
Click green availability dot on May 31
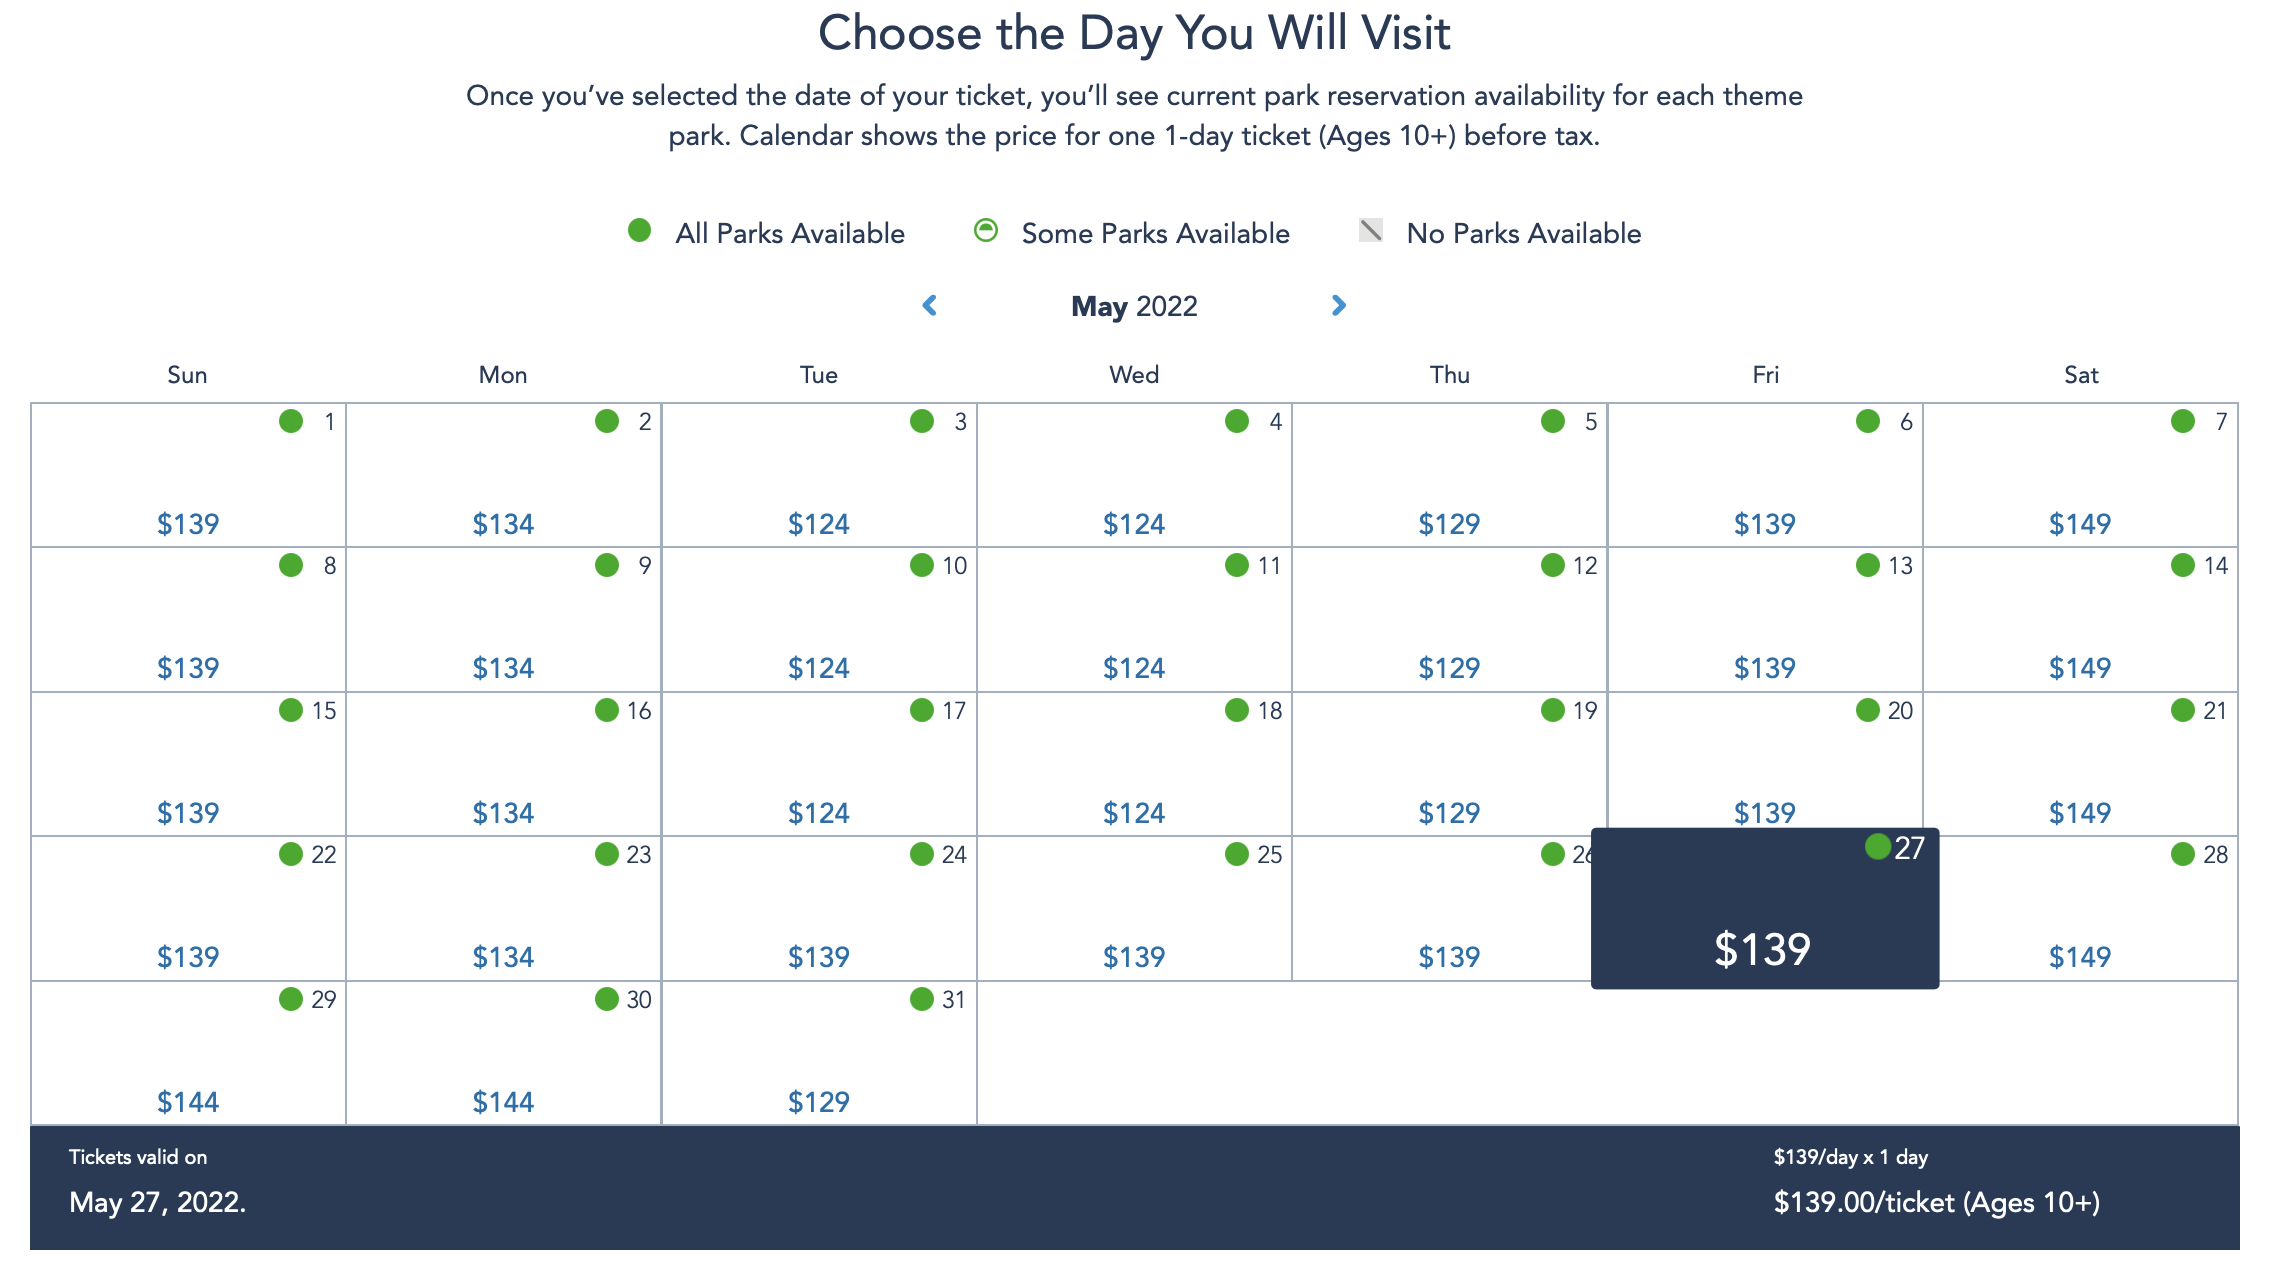click(922, 999)
